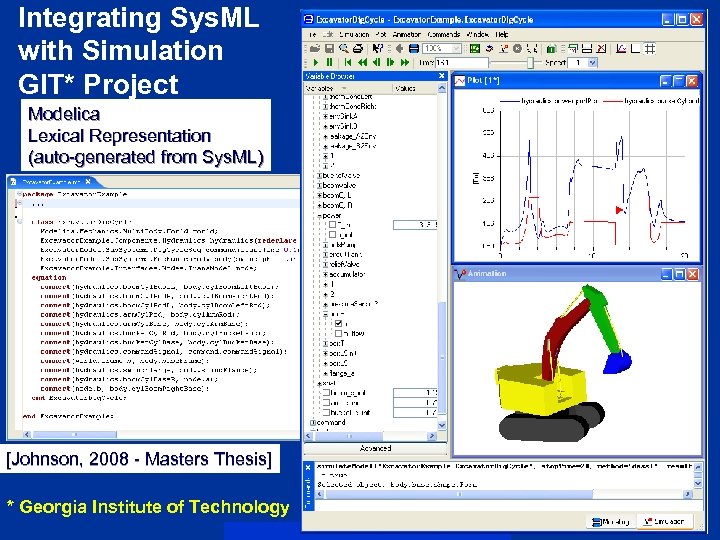Image resolution: width=720 pixels, height=540 pixels.
Task: Click the green simulation setup icon
Action: 551,48
